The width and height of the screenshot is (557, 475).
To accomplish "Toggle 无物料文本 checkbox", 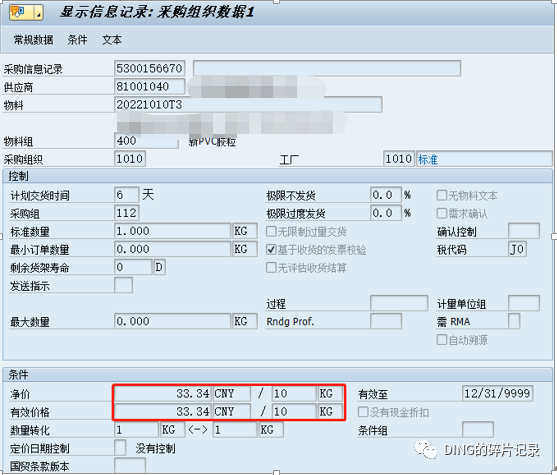I will click(442, 195).
